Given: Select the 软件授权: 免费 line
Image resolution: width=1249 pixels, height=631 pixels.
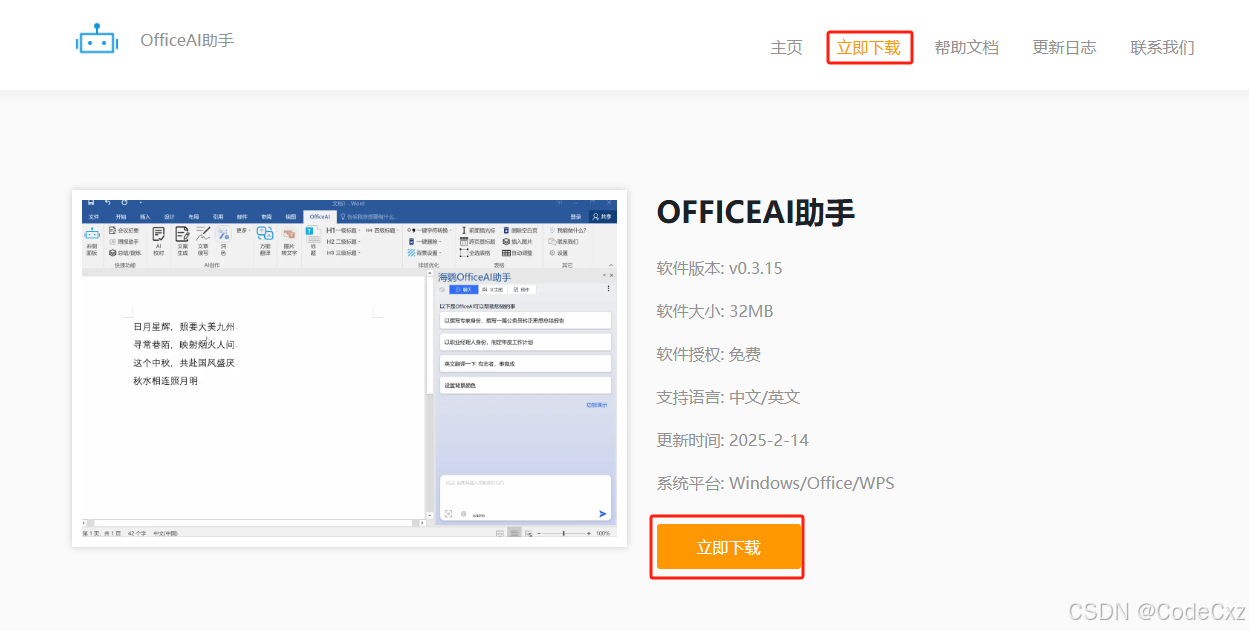Looking at the screenshot, I should click(x=708, y=354).
